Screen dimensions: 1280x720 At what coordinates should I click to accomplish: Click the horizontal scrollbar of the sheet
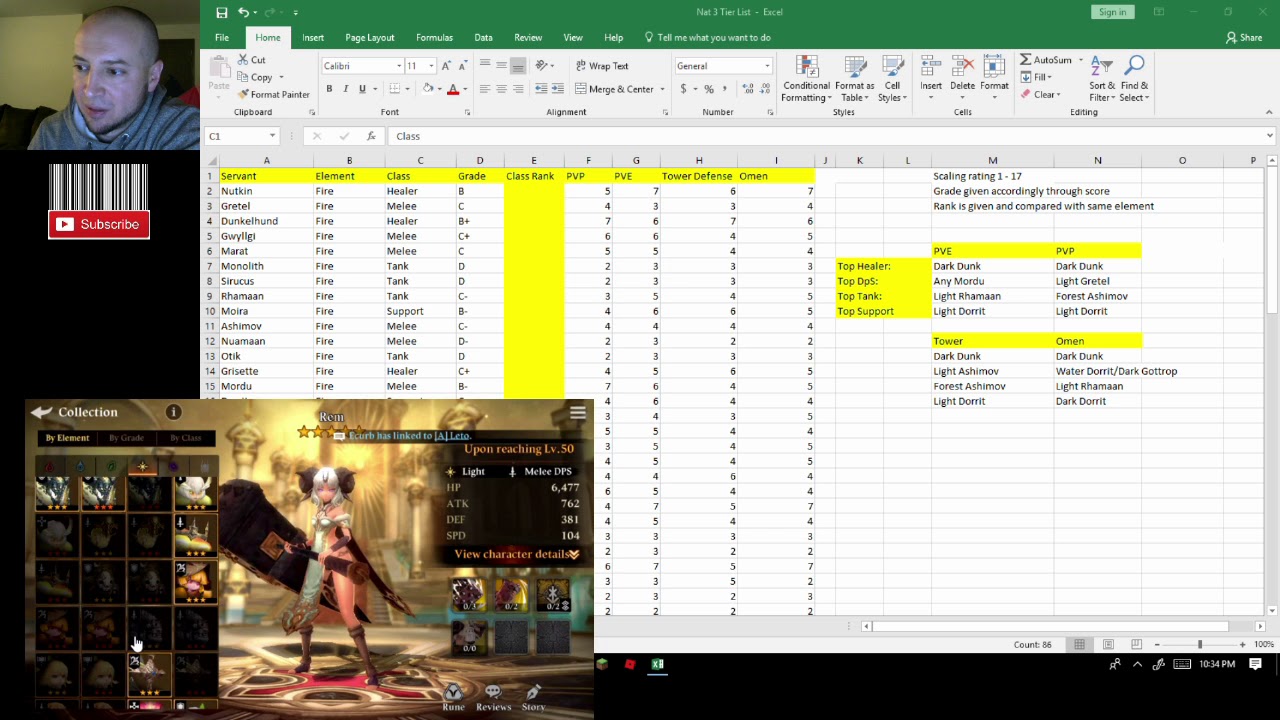[1051, 626]
